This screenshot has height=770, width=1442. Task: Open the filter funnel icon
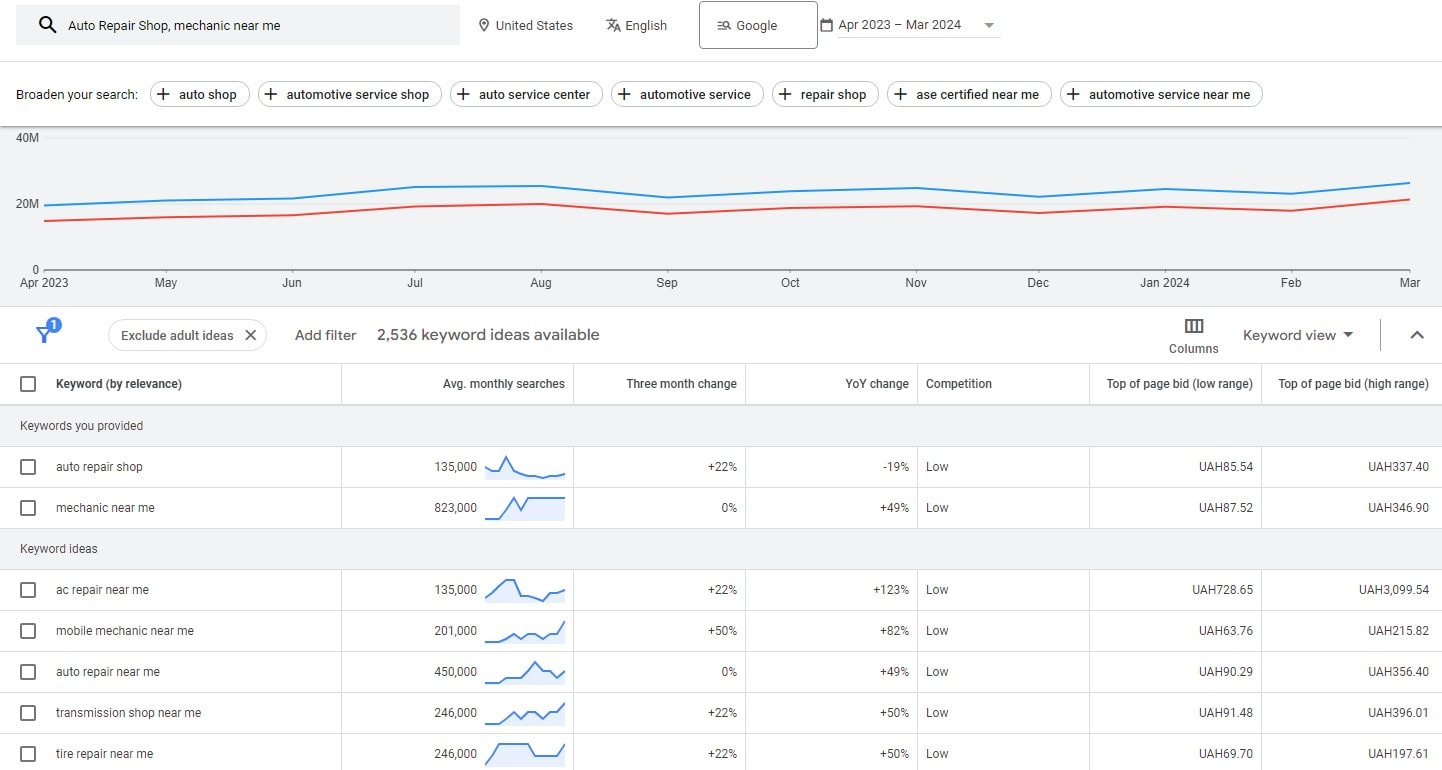click(x=45, y=334)
